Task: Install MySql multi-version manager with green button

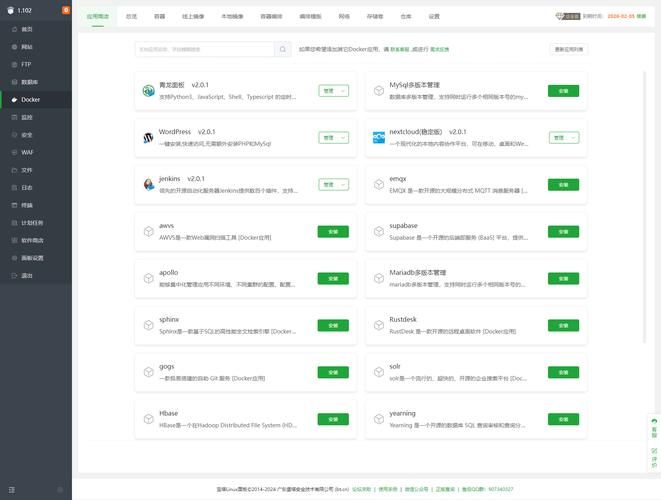Action: click(563, 91)
